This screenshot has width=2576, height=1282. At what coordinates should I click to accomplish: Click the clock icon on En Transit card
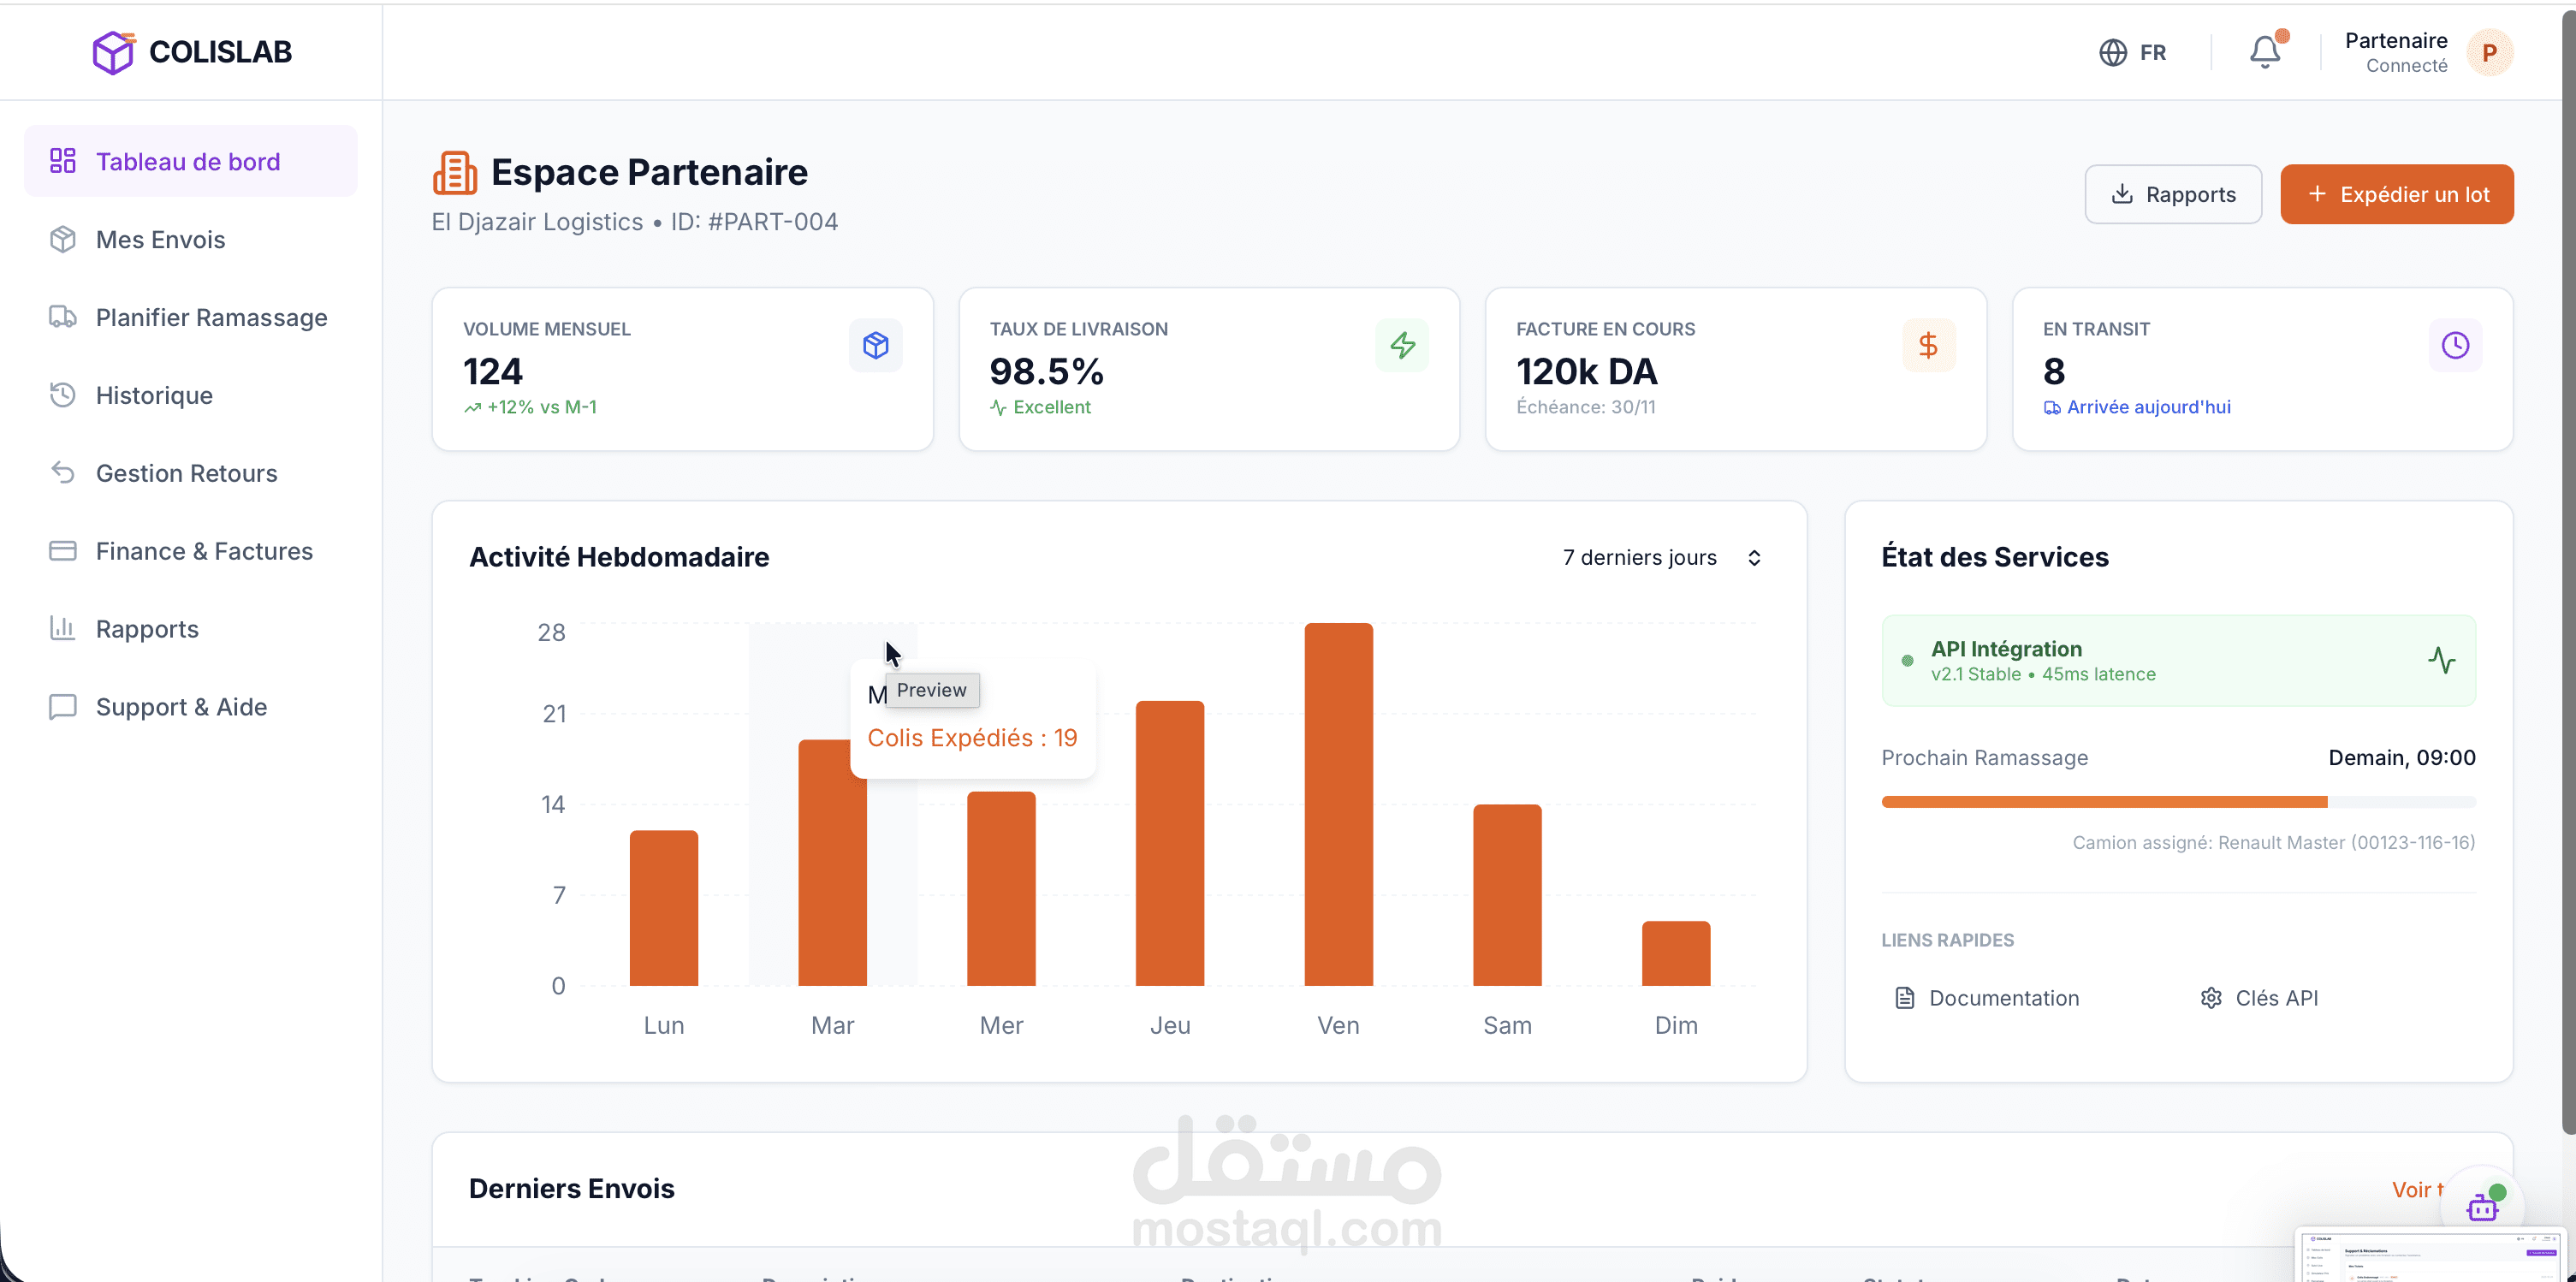point(2455,346)
